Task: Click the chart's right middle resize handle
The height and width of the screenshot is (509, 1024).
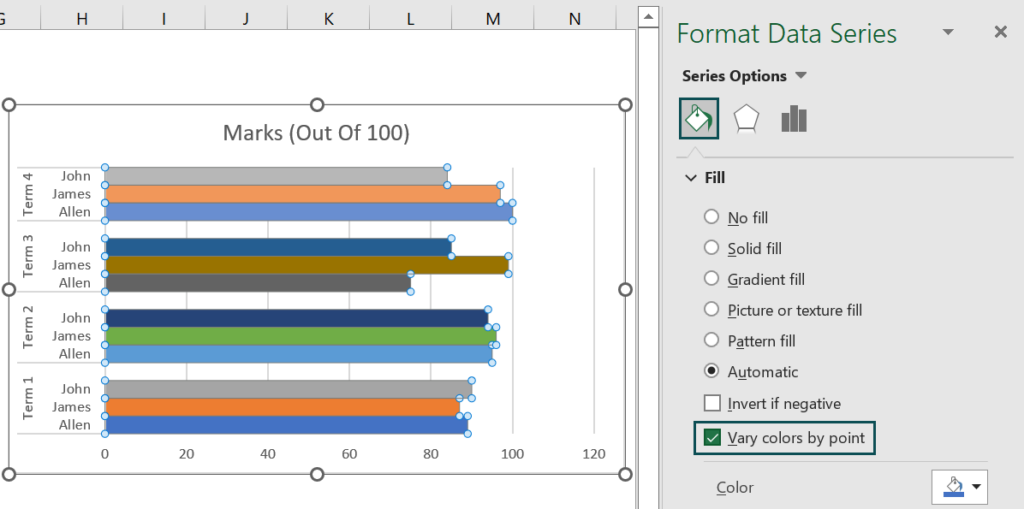Action: 625,289
